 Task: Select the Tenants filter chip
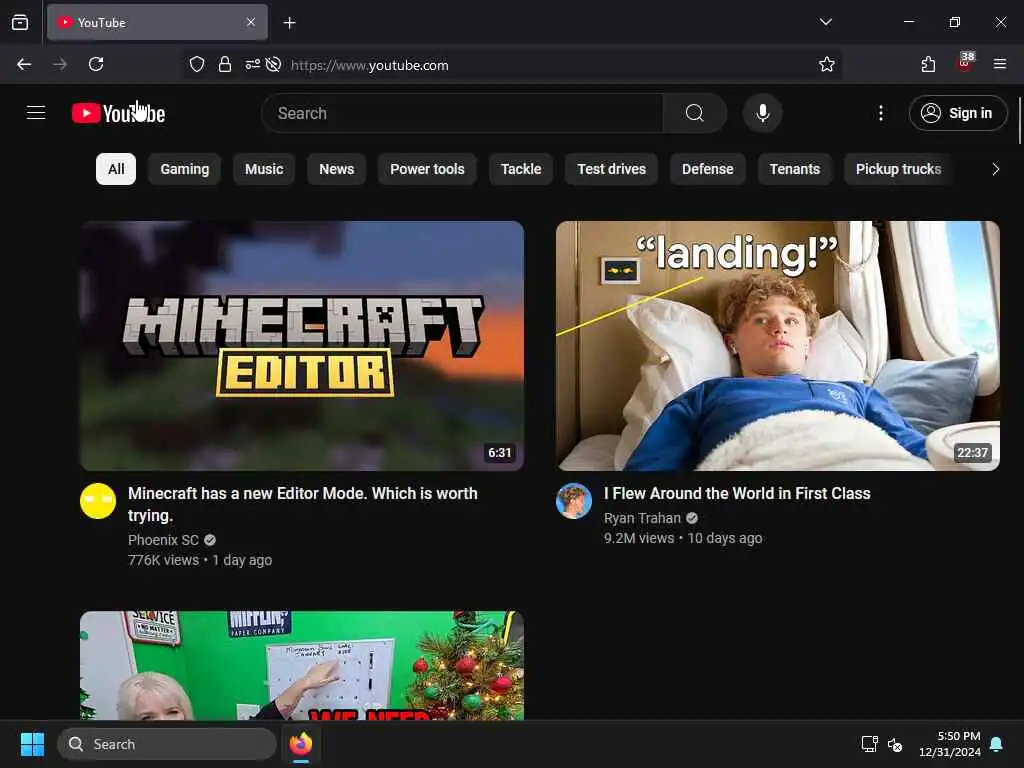pyautogui.click(x=794, y=169)
